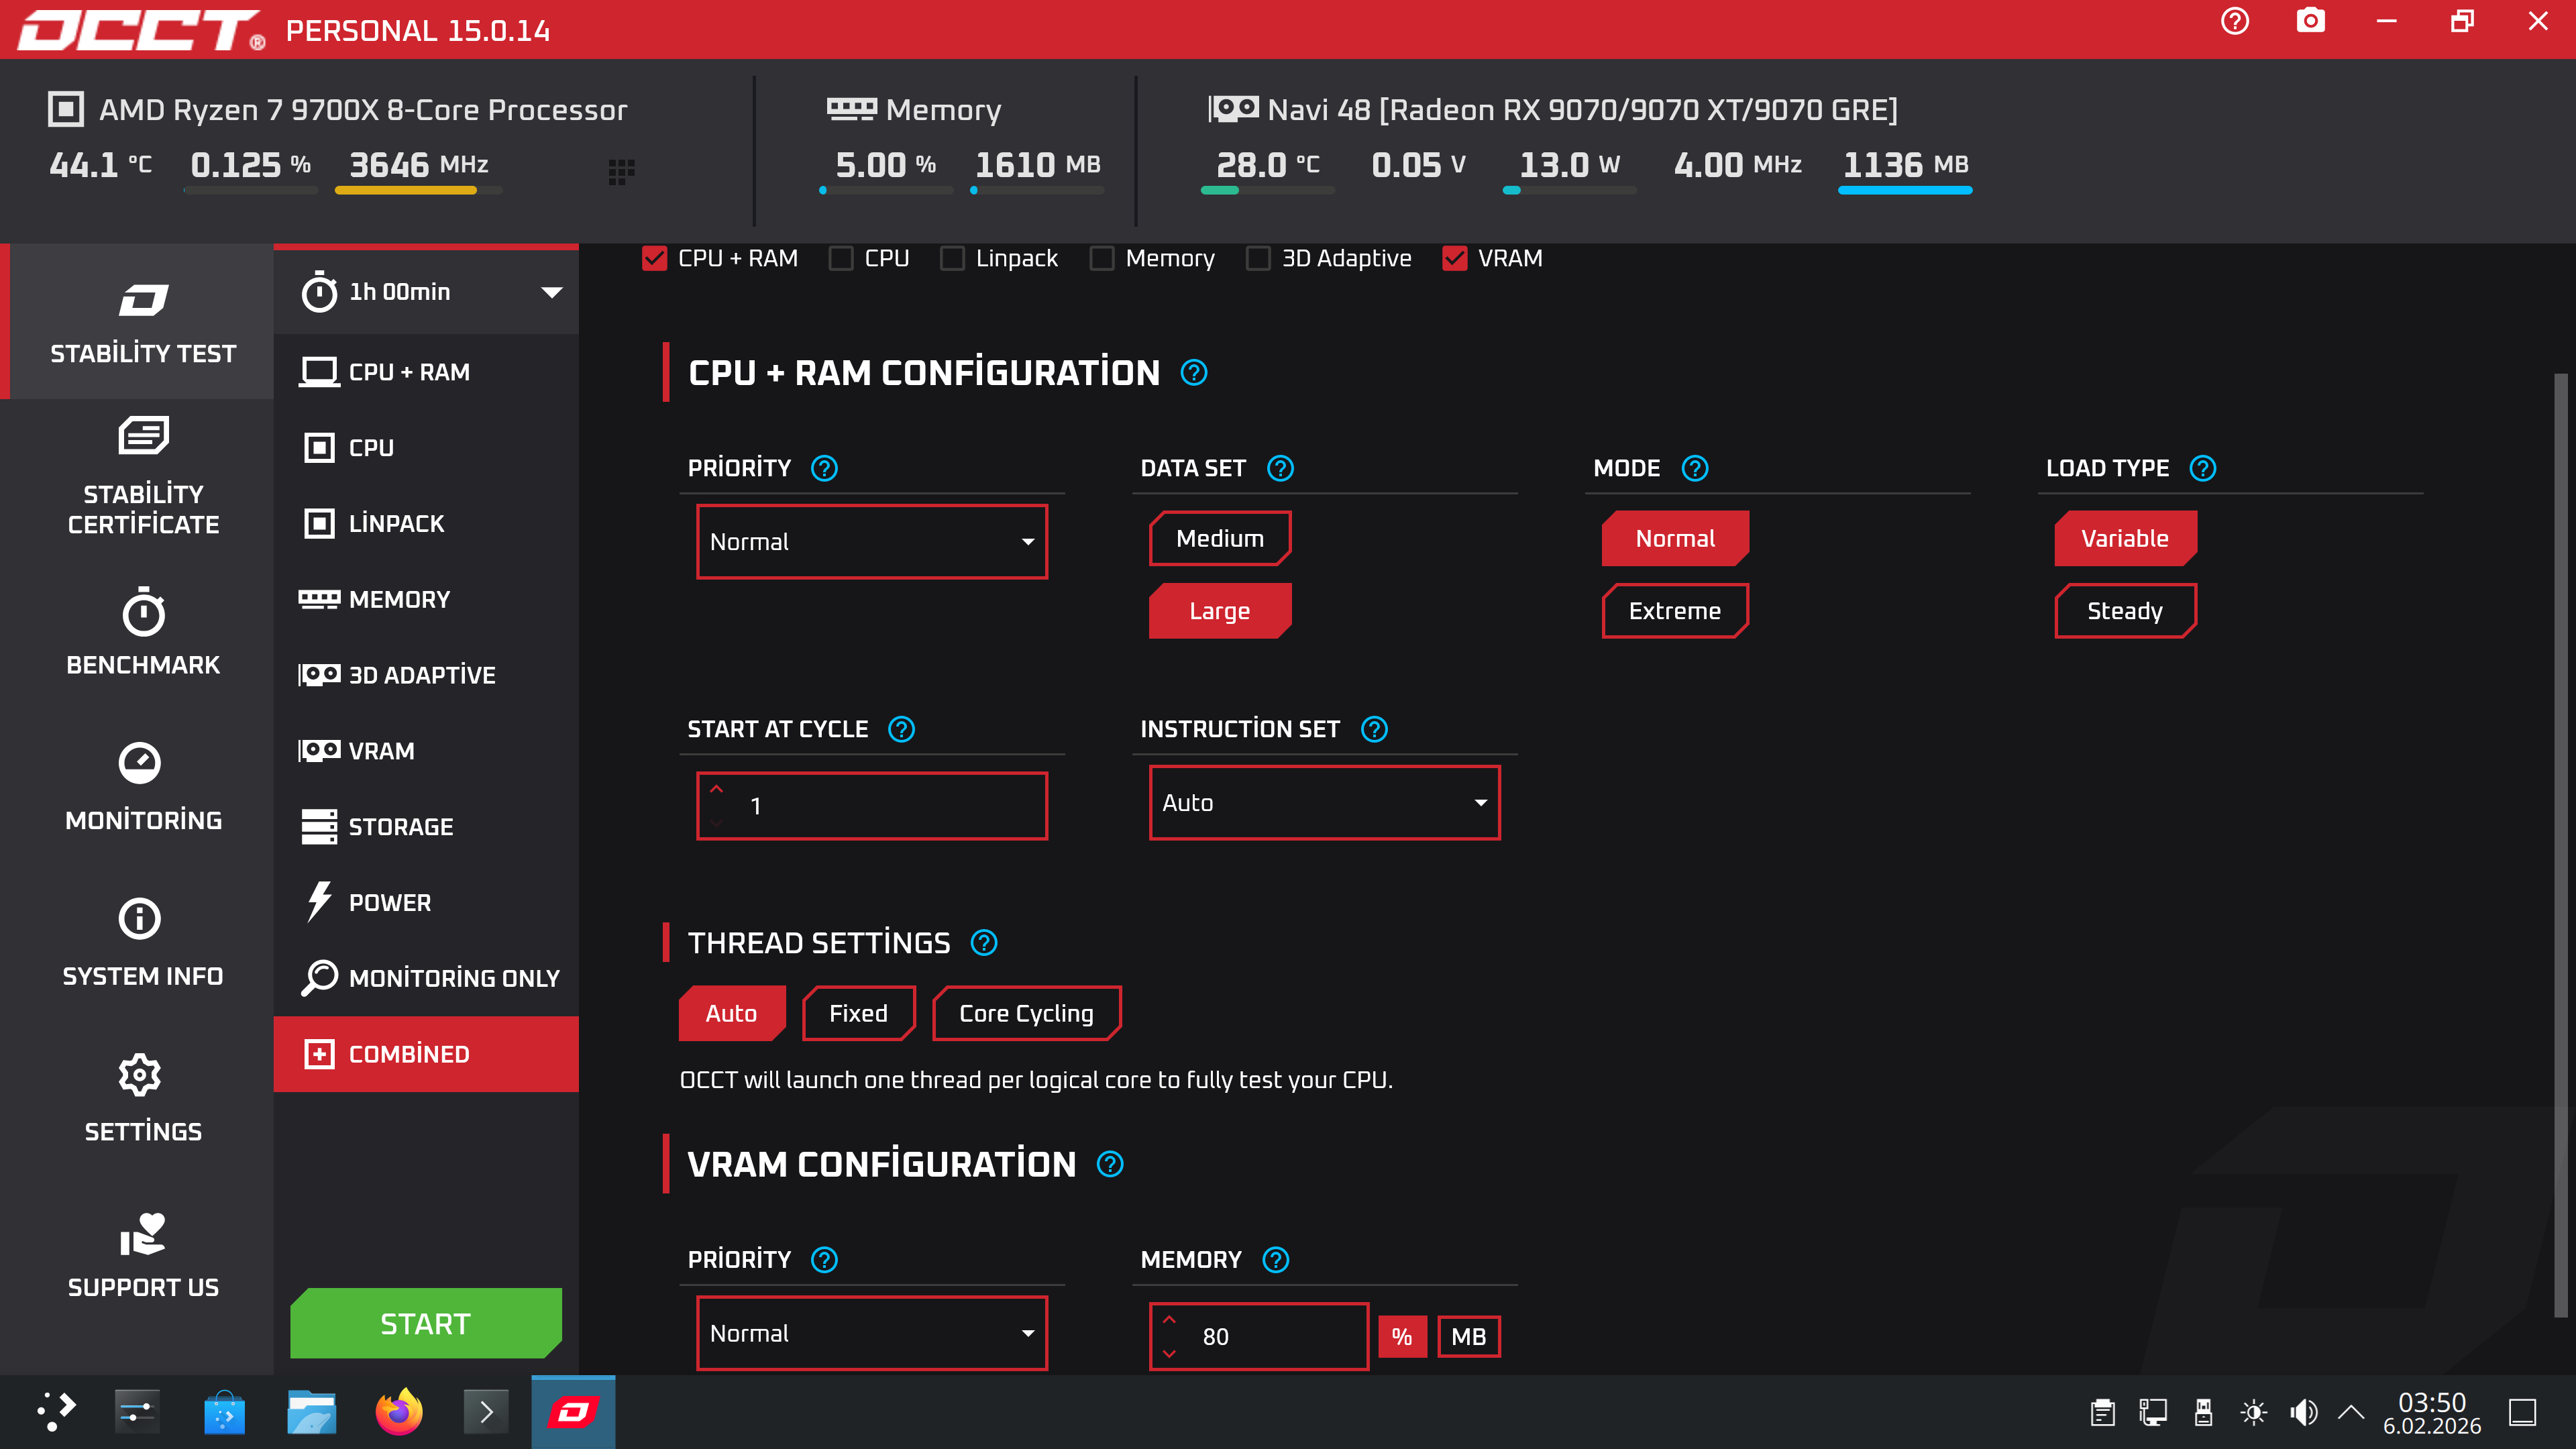
Task: Increase the Start At Cycle value
Action: (x=716, y=789)
